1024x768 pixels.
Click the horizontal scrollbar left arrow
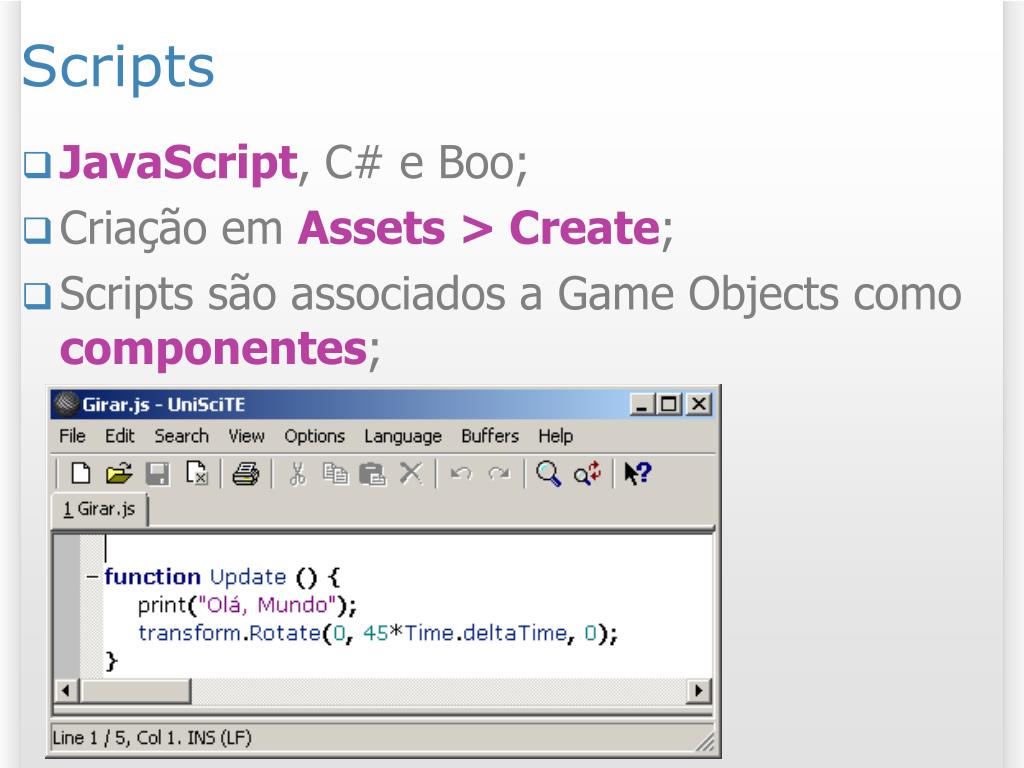pos(67,690)
